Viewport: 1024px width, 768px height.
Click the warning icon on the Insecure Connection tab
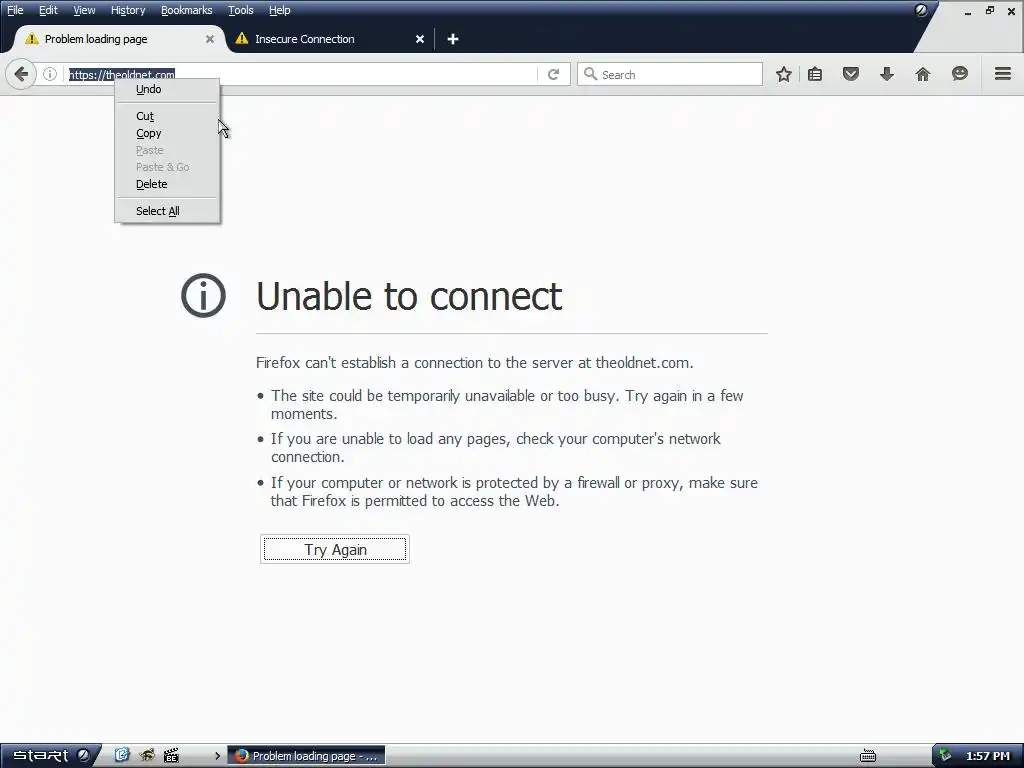click(x=242, y=39)
